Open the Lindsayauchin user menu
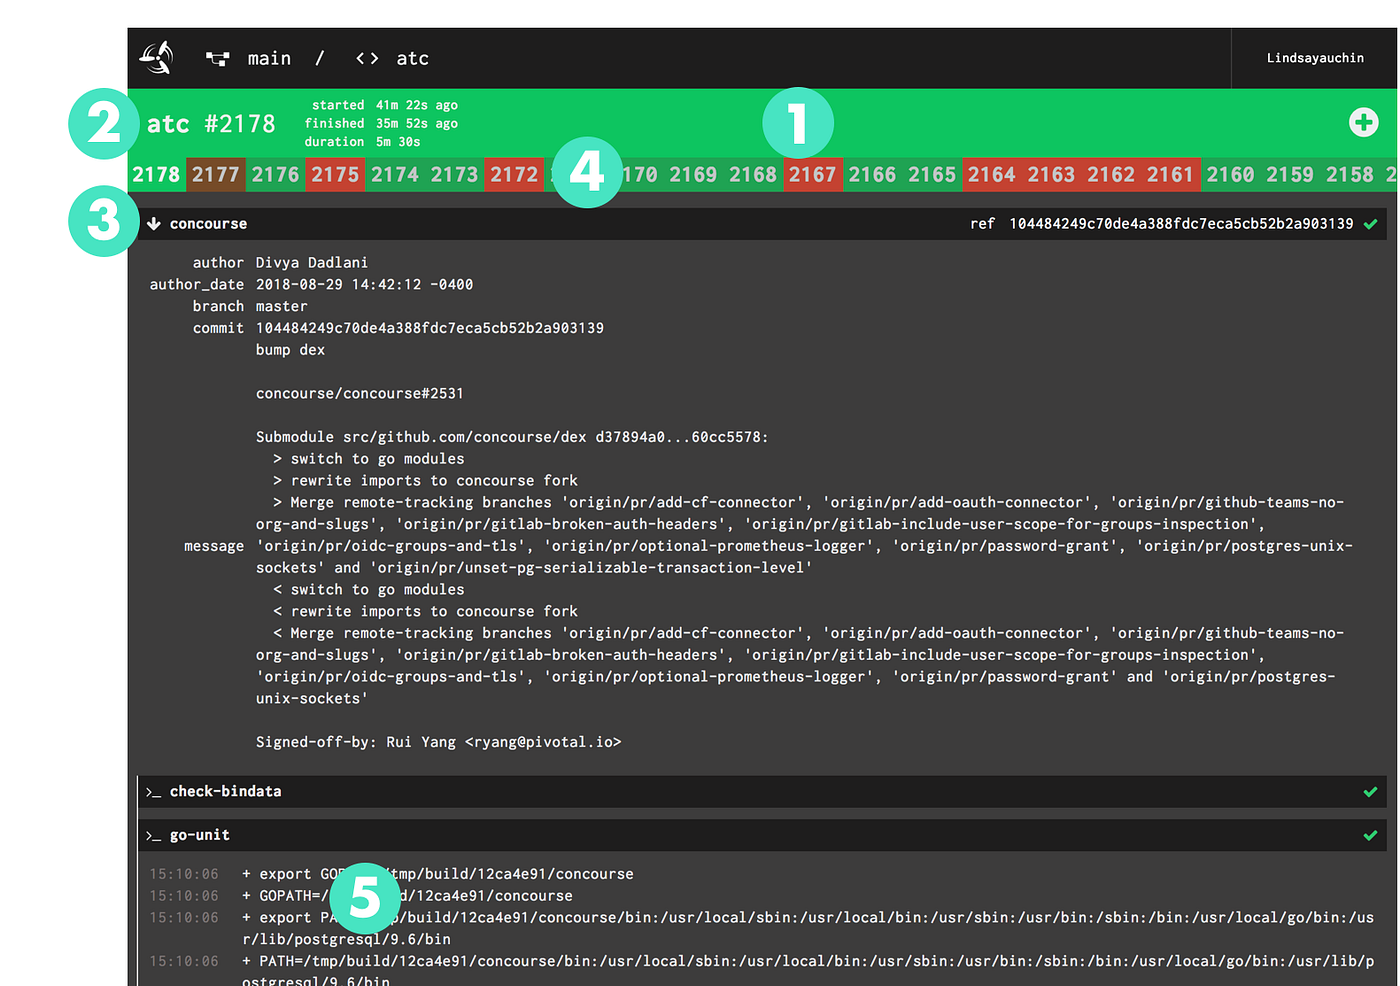This screenshot has height=986, width=1400. [1315, 58]
